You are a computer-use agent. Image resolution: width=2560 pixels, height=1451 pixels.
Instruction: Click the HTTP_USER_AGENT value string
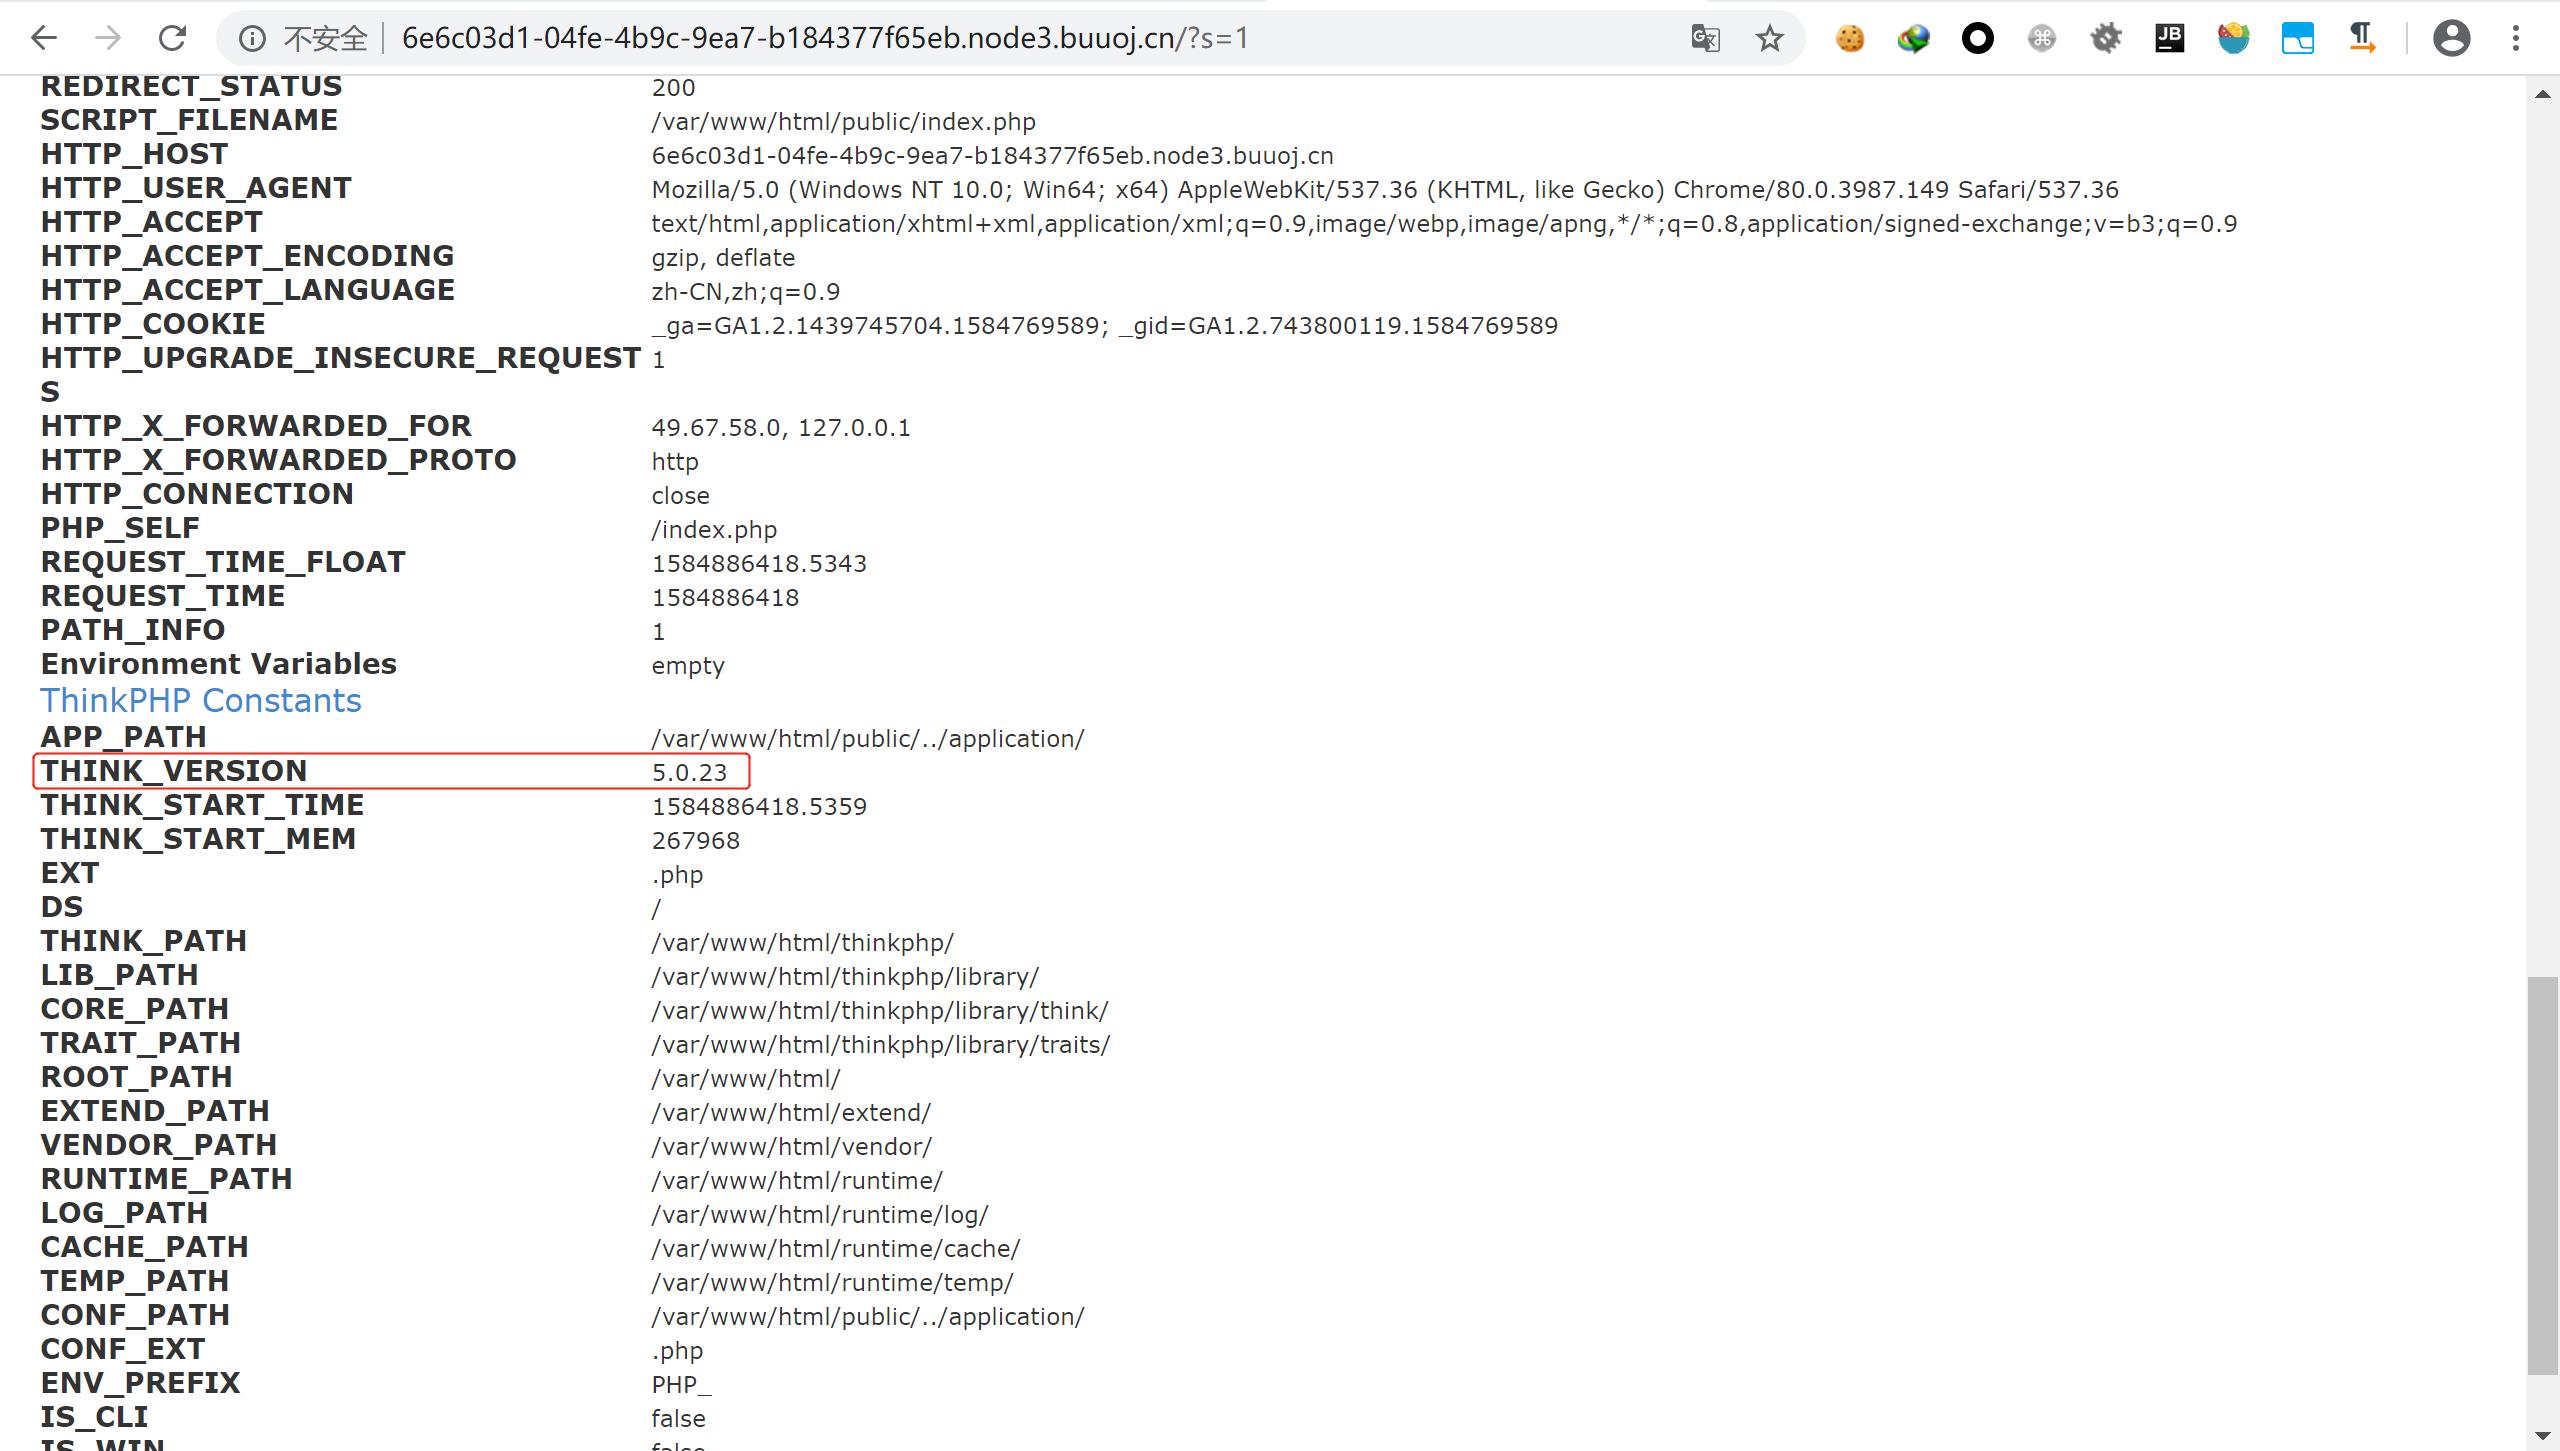pyautogui.click(x=1385, y=190)
